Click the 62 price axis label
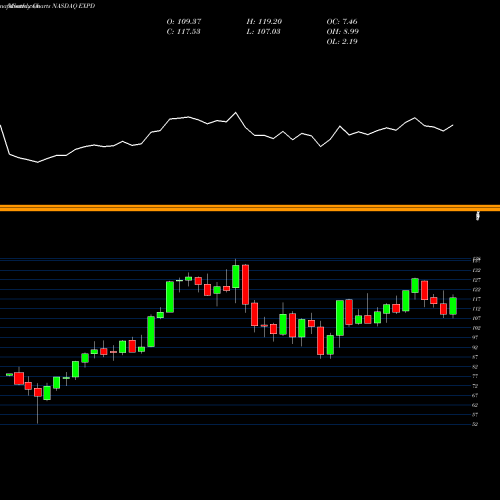This screenshot has height=500, width=500. [x=476, y=405]
